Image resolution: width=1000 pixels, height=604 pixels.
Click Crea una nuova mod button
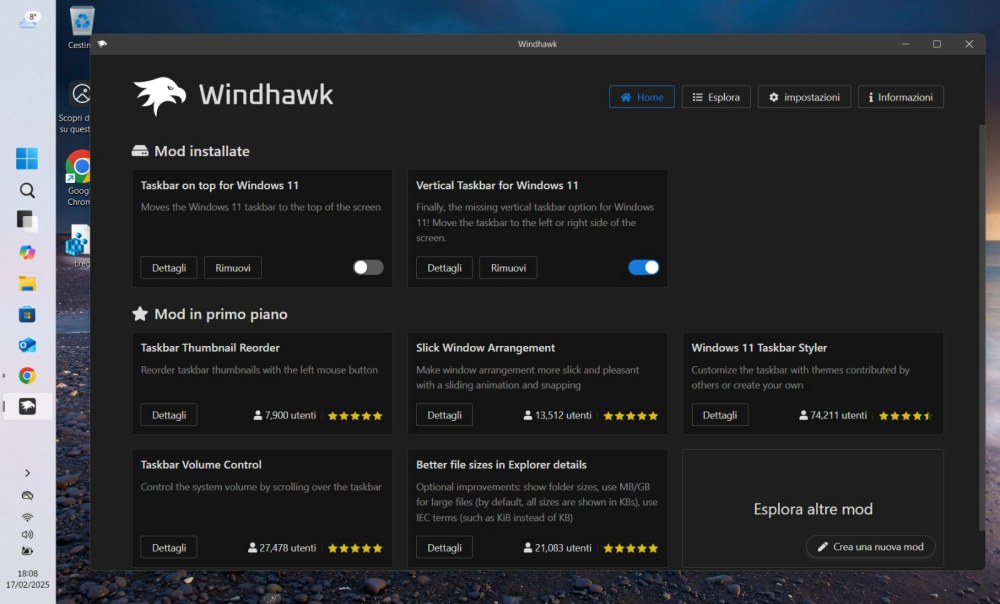point(871,547)
